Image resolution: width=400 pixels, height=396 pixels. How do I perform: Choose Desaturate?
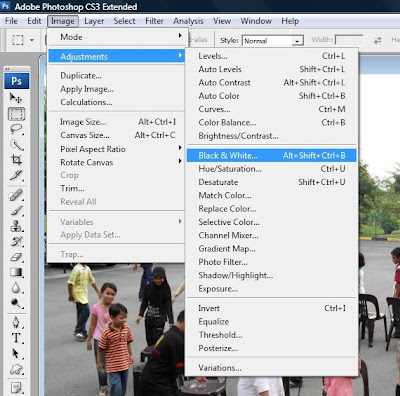coord(272,182)
